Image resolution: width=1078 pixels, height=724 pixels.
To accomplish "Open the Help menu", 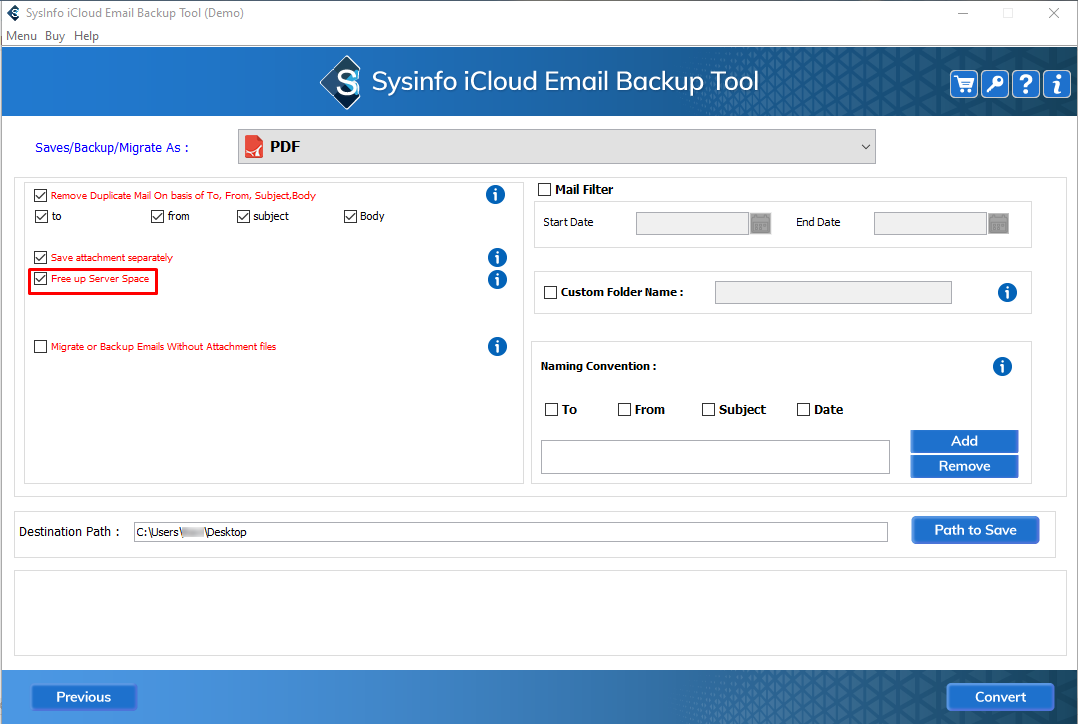I will [87, 36].
